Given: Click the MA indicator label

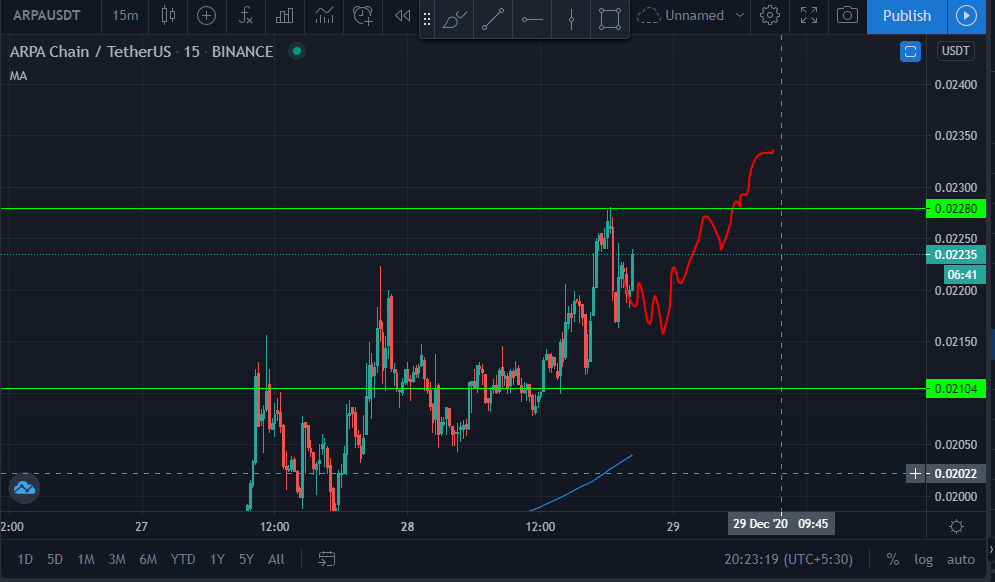Looking at the screenshot, I should (18, 76).
